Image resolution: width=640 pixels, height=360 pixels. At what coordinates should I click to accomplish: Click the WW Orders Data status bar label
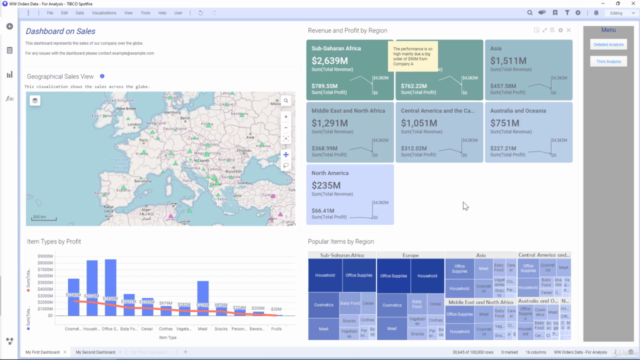click(x=580, y=352)
